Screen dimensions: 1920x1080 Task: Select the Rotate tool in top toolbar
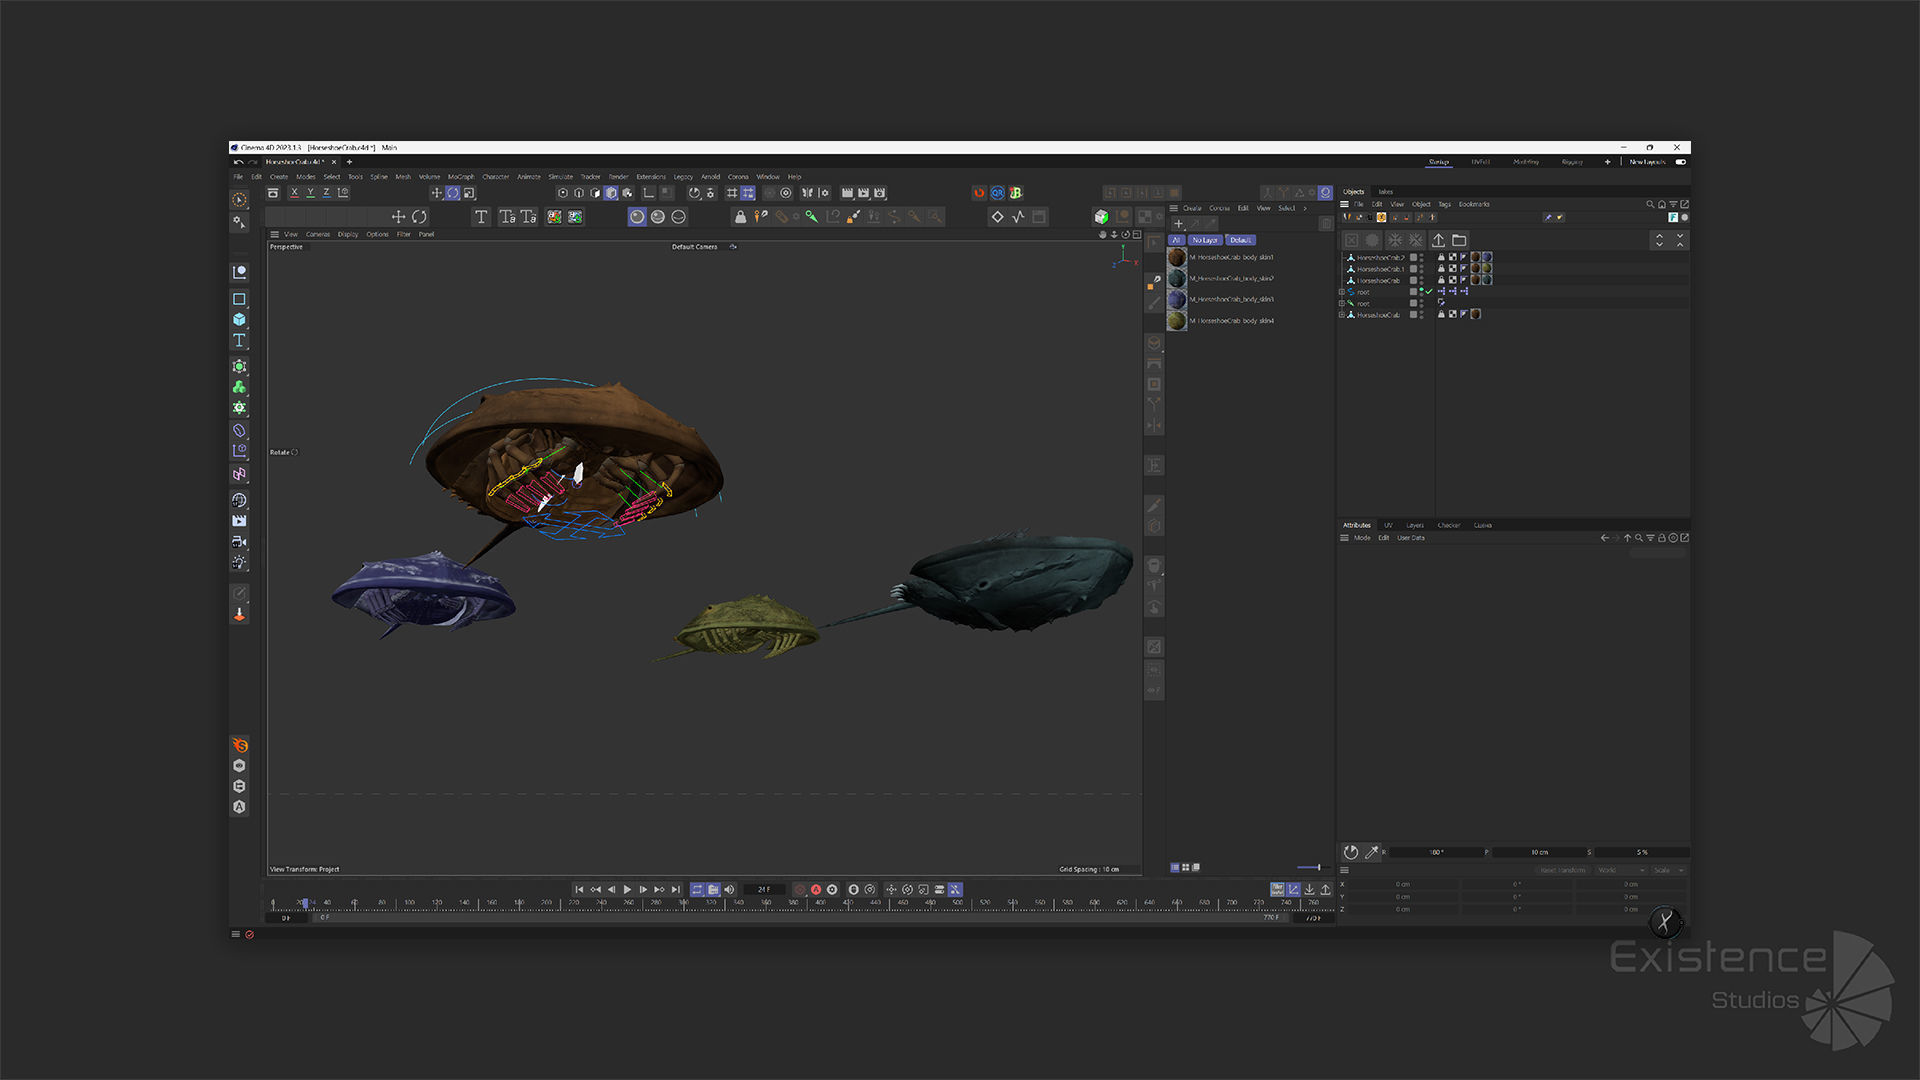coord(452,193)
